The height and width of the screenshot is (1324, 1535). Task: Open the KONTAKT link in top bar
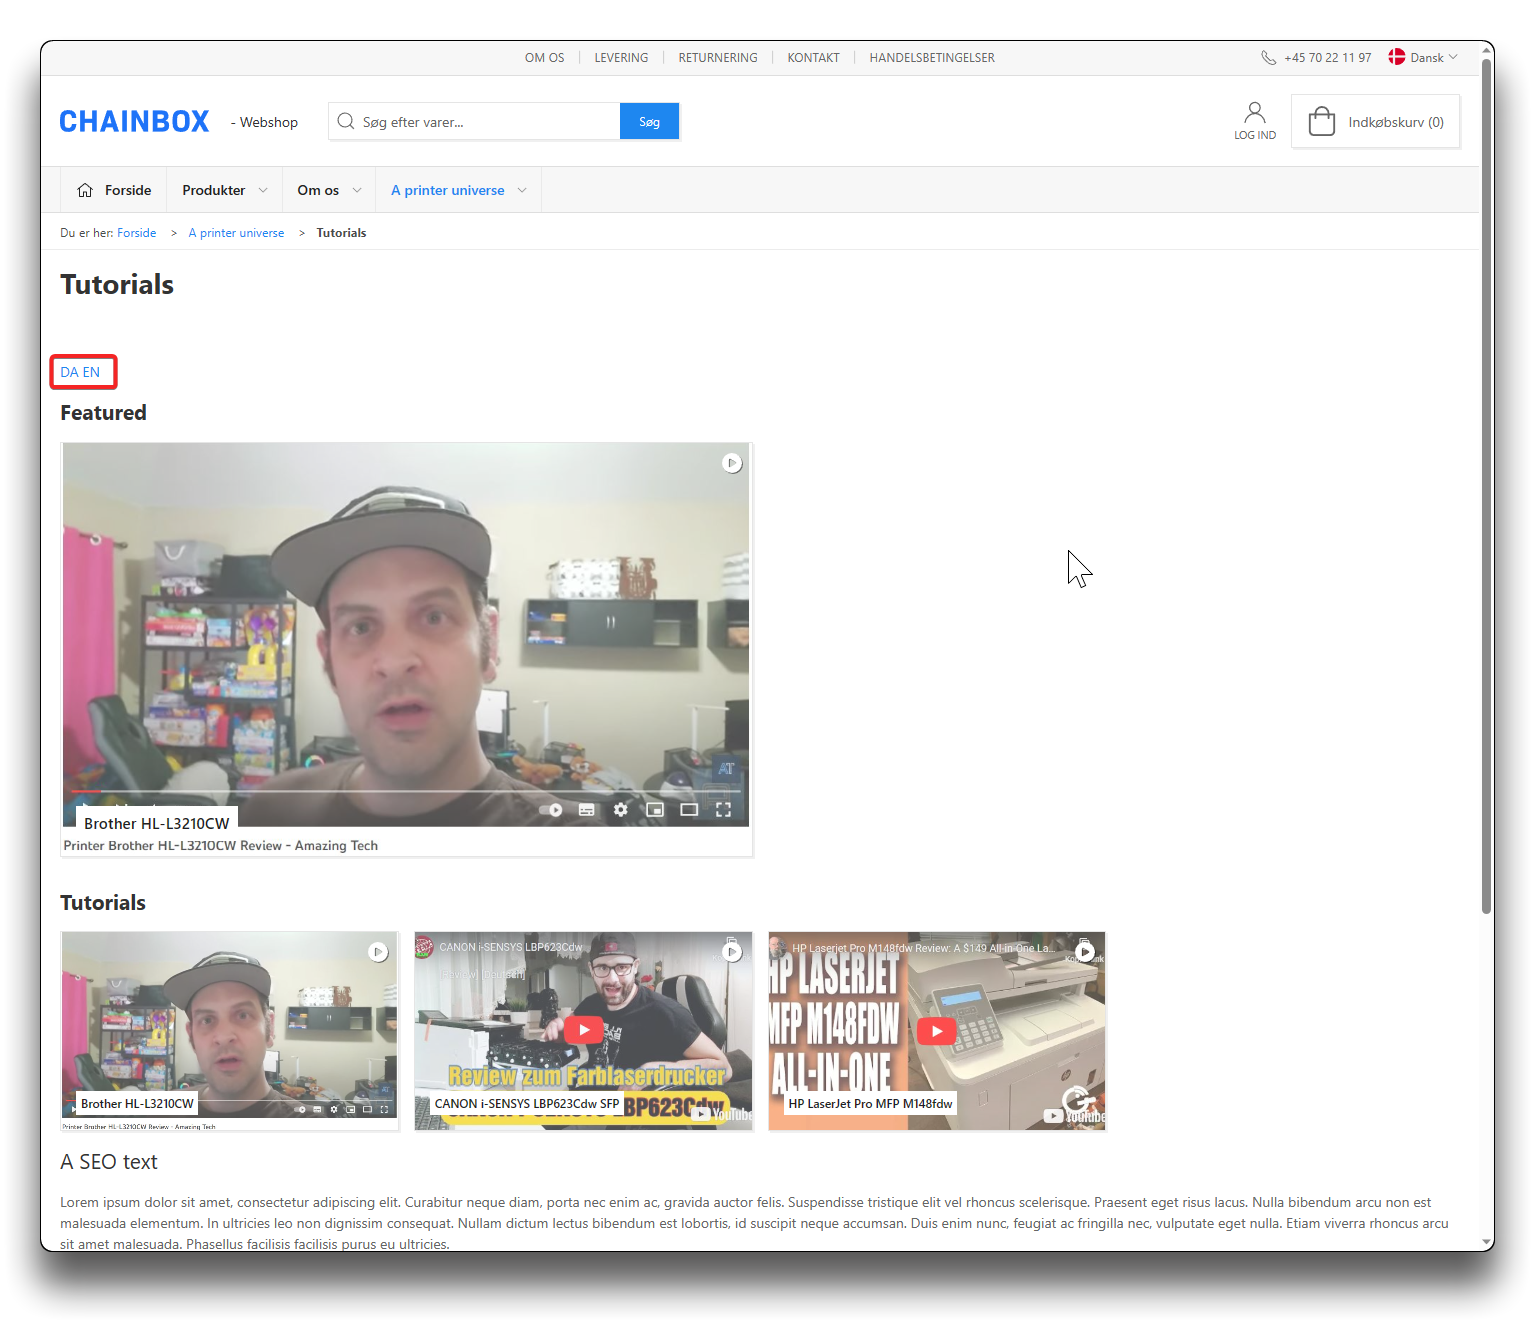(x=813, y=58)
